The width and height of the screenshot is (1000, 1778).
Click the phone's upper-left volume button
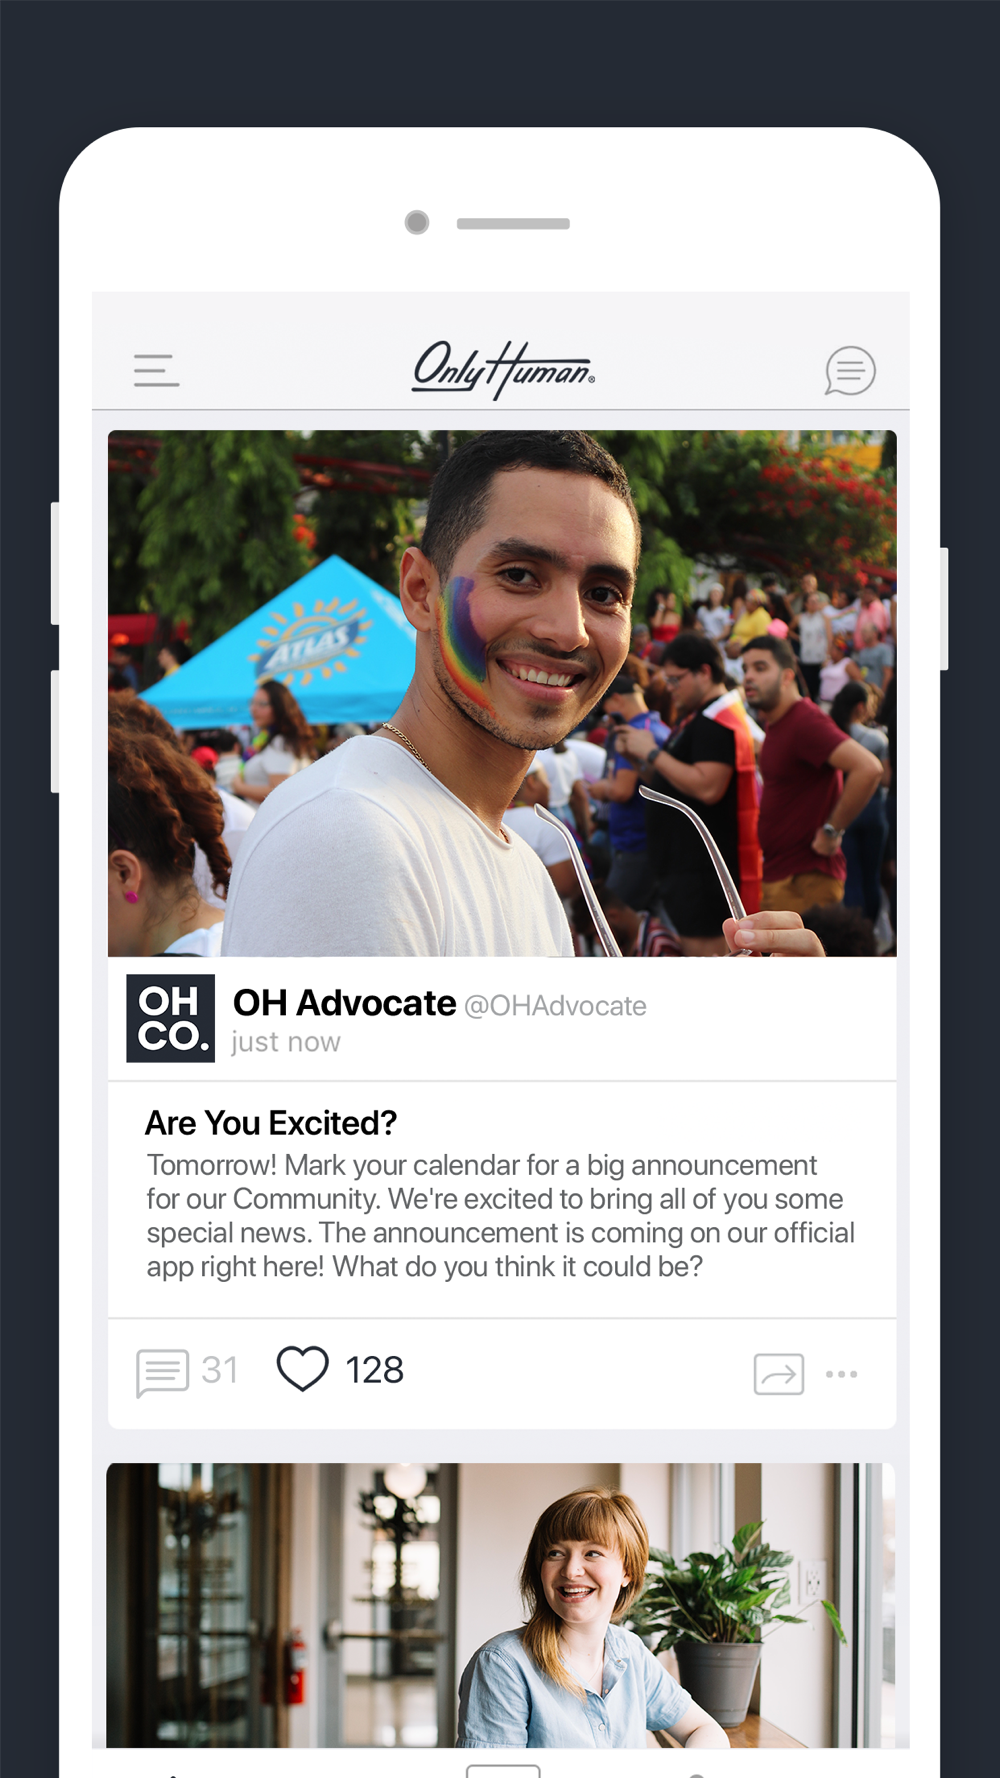(55, 563)
